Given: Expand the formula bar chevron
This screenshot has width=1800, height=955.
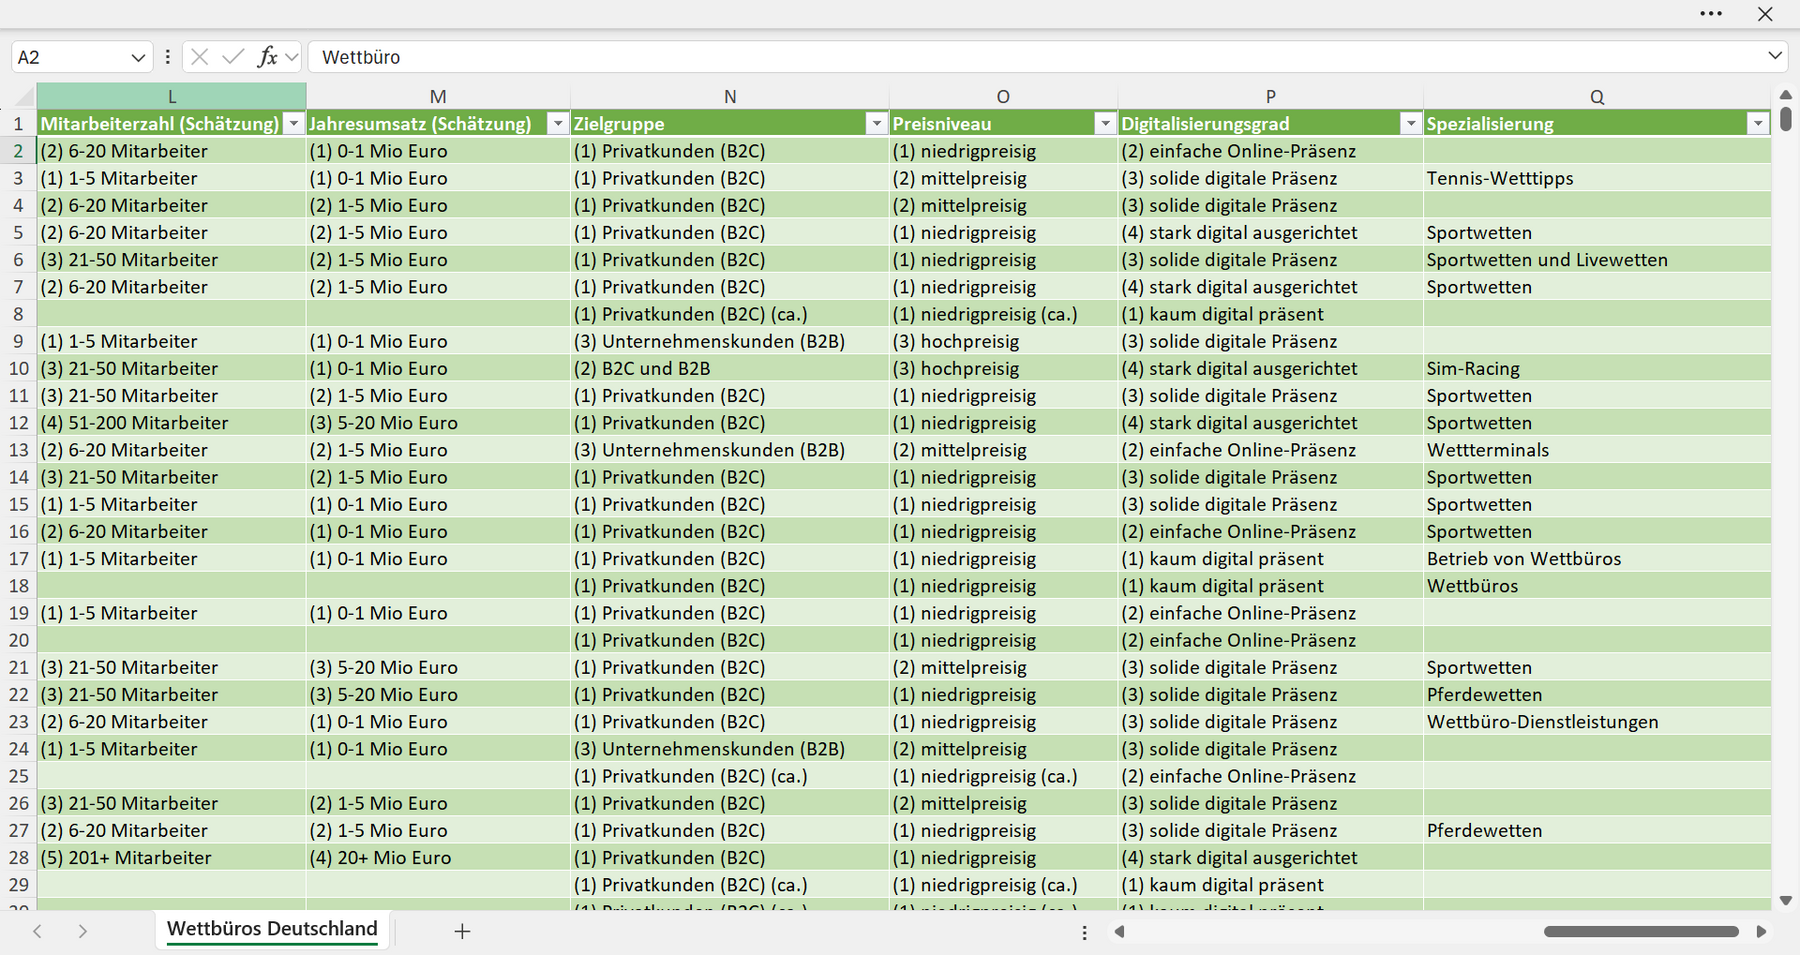Looking at the screenshot, I should pyautogui.click(x=1775, y=56).
